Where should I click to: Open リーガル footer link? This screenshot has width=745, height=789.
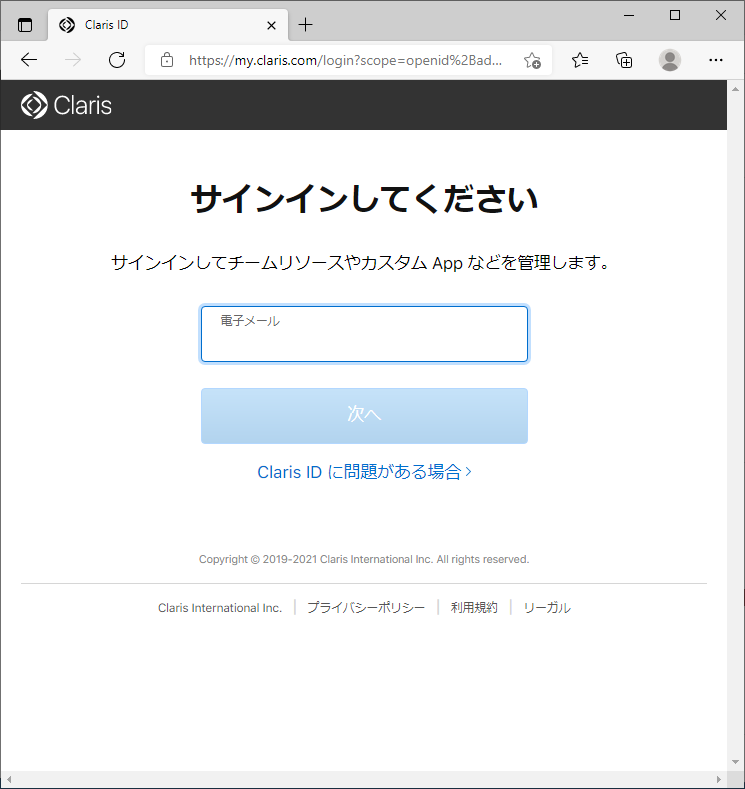tap(547, 608)
